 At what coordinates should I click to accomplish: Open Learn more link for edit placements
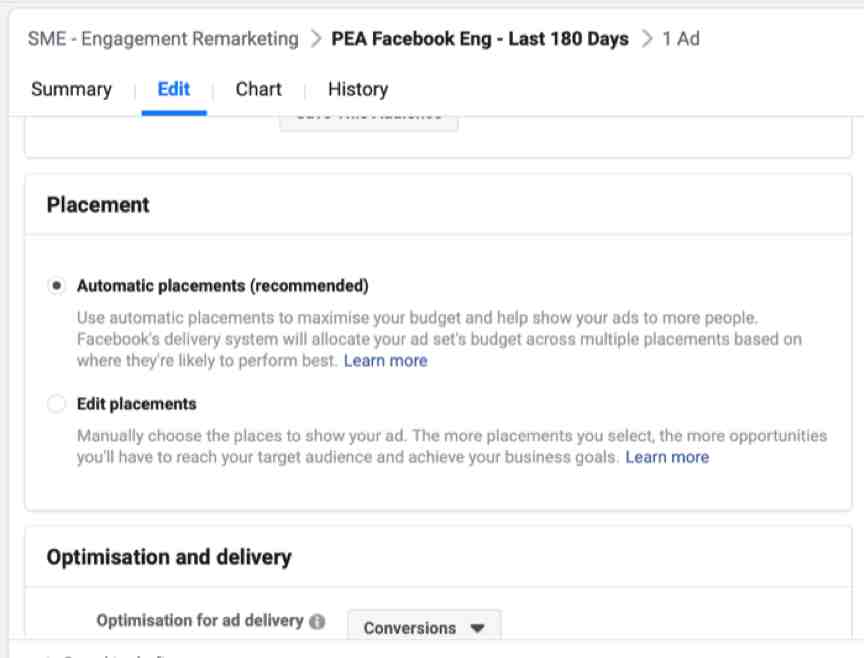[667, 457]
